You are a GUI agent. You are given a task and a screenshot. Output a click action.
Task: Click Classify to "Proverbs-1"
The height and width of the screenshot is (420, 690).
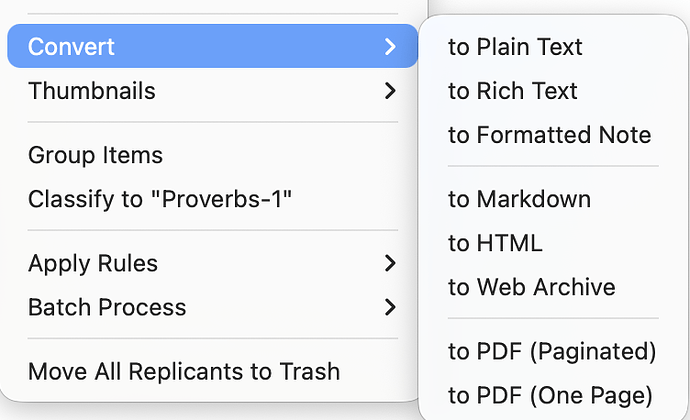point(160,199)
